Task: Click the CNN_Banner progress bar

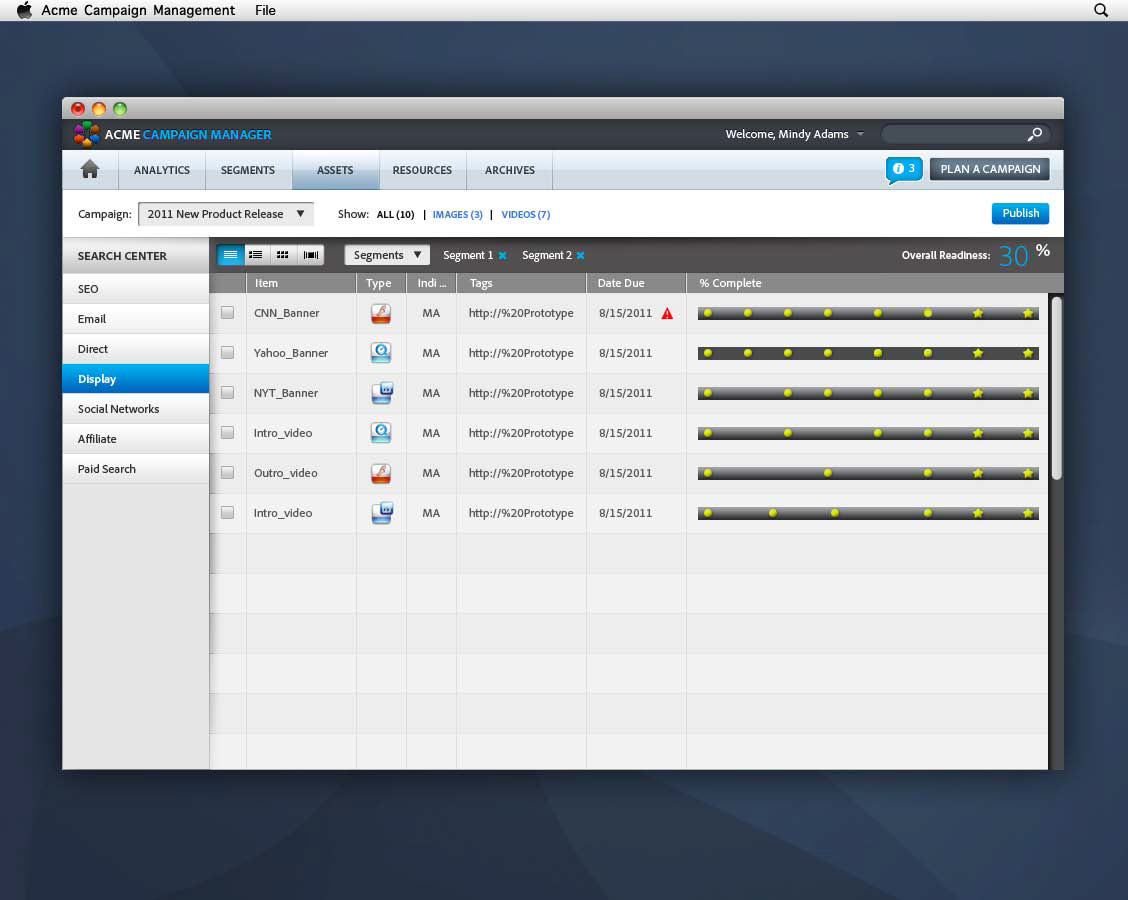Action: tap(868, 313)
